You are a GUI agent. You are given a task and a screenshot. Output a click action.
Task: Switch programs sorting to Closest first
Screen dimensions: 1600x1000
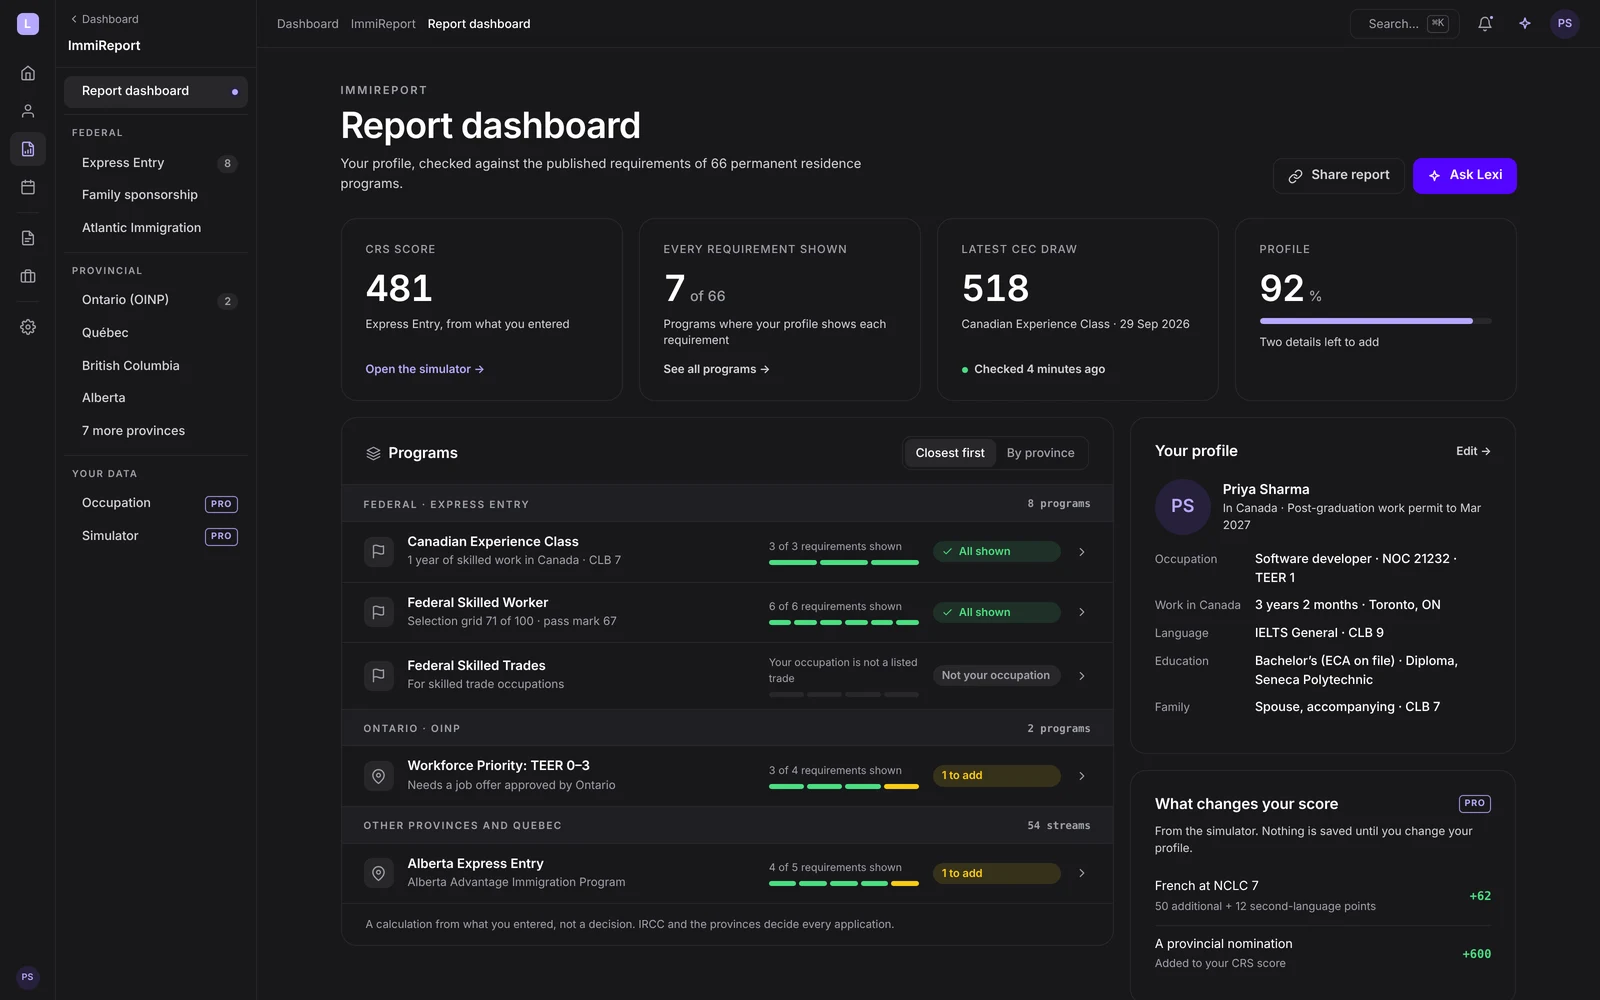coord(949,453)
